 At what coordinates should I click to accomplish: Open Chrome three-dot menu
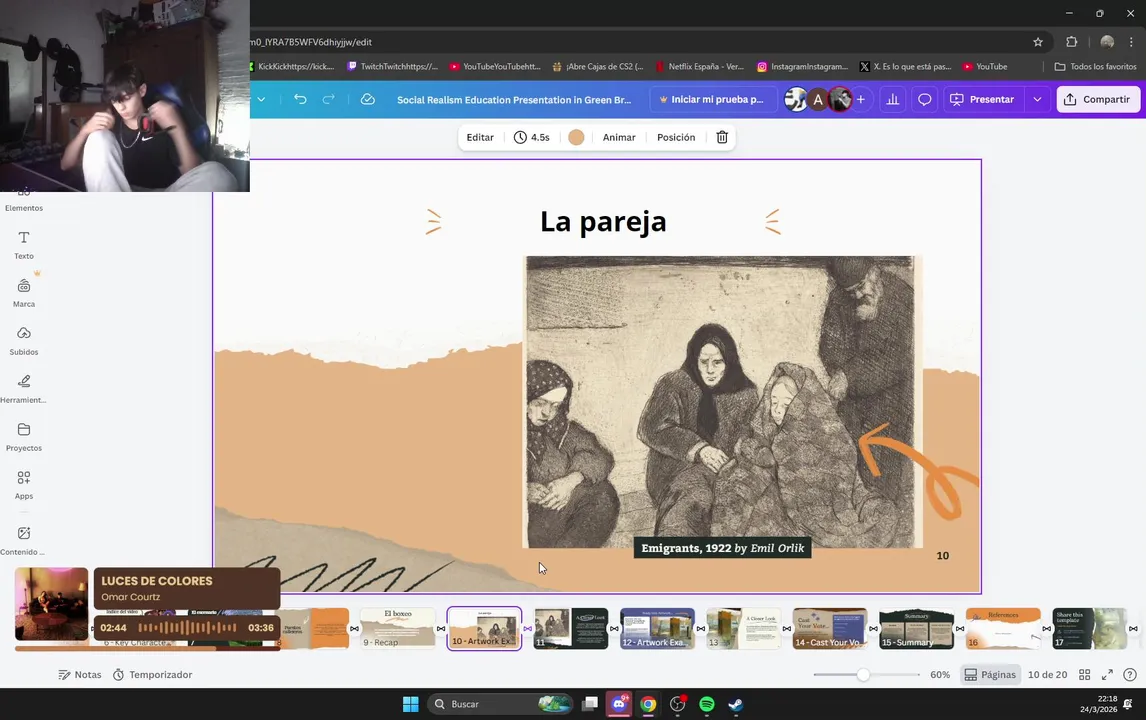[1131, 42]
